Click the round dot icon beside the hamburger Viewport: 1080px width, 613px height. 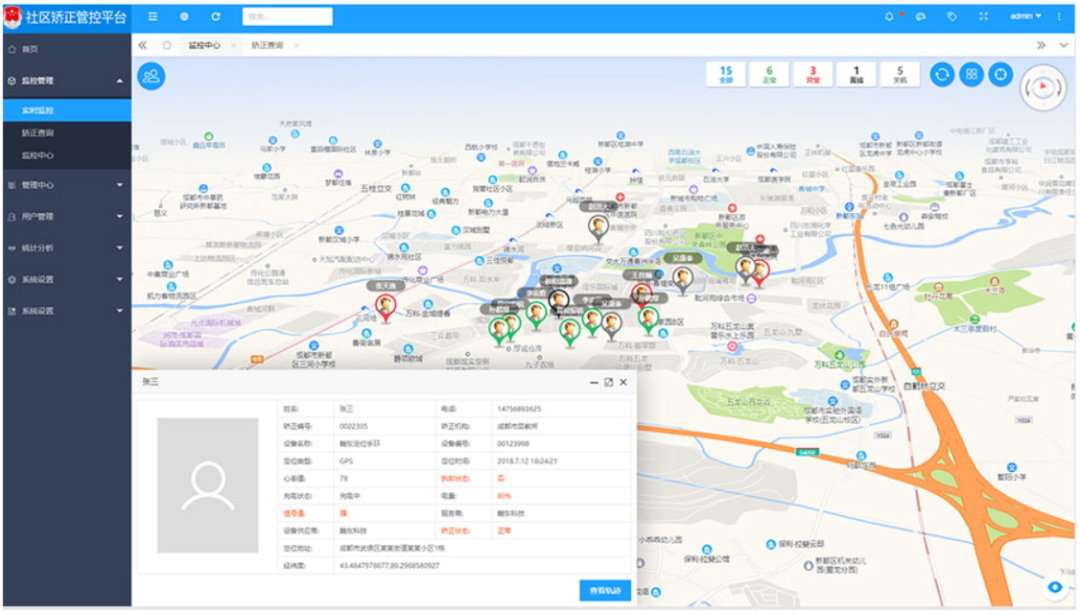point(184,17)
